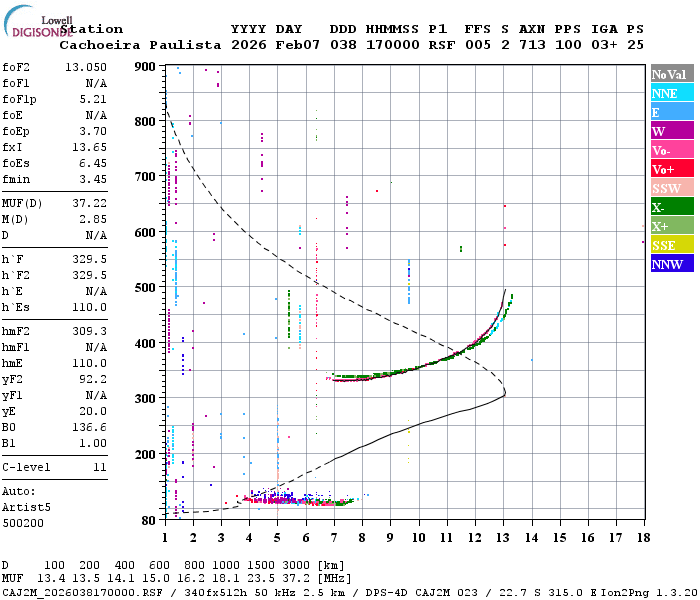Click the 7 MHz frequency axis label
Screen dimensions: 700x600
coord(334,538)
